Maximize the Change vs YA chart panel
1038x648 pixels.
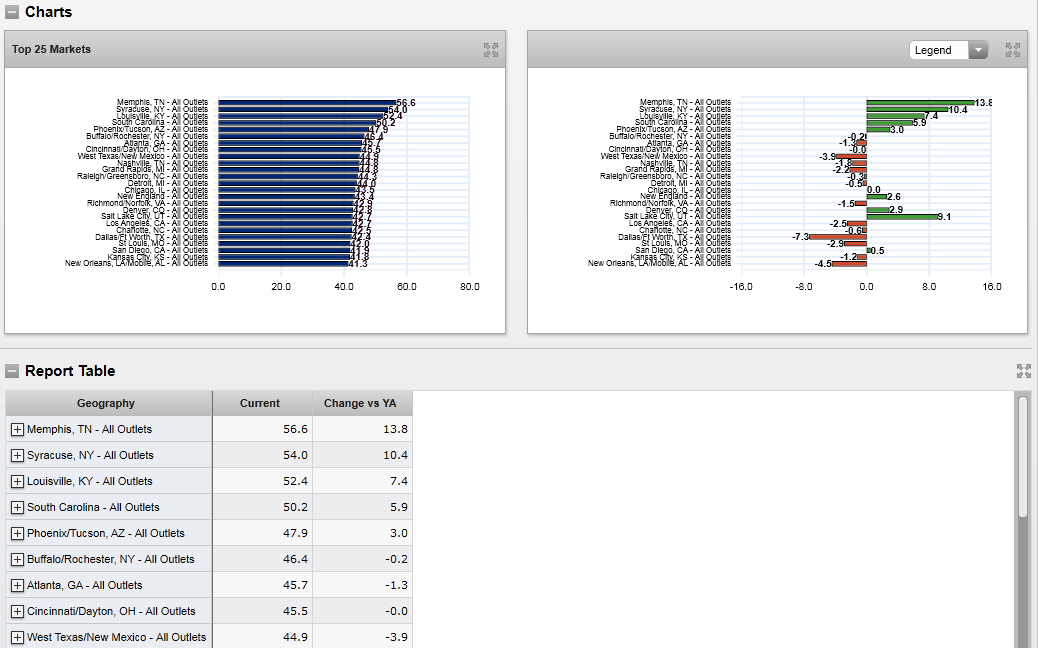1013,50
